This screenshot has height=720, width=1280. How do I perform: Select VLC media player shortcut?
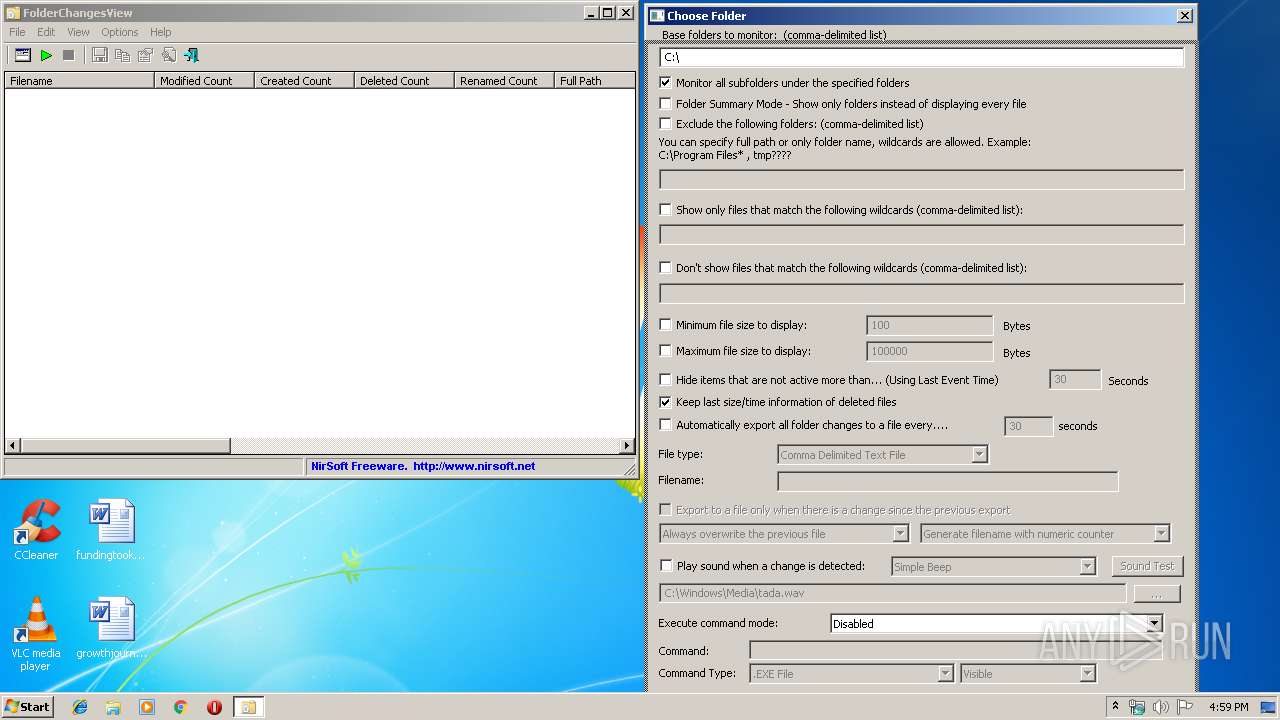click(36, 634)
